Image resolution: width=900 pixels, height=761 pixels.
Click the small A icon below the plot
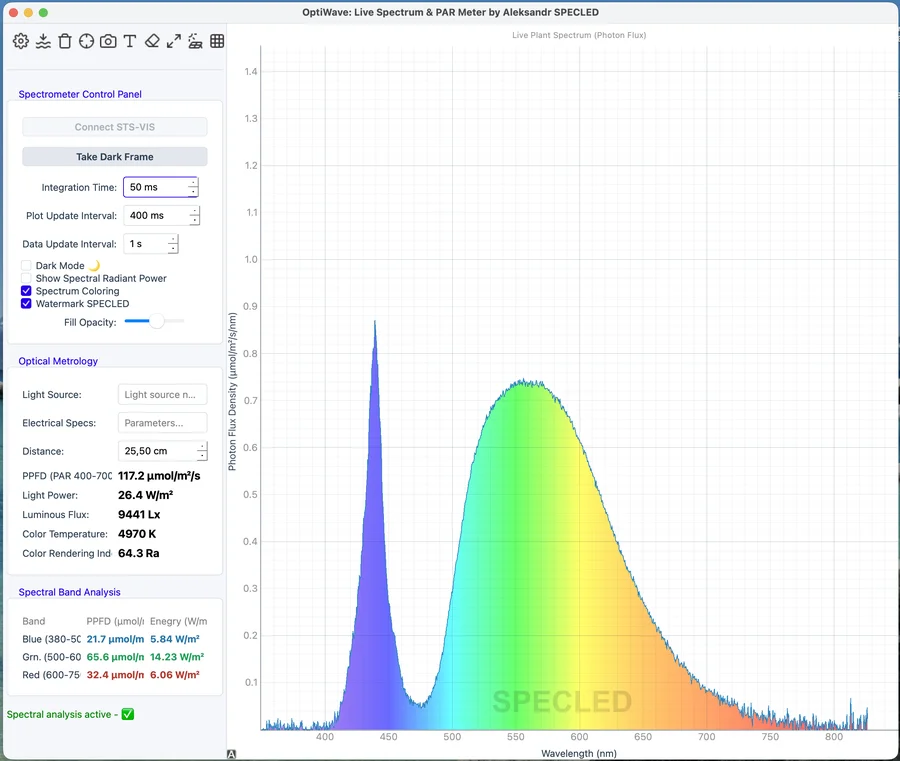[x=231, y=754]
